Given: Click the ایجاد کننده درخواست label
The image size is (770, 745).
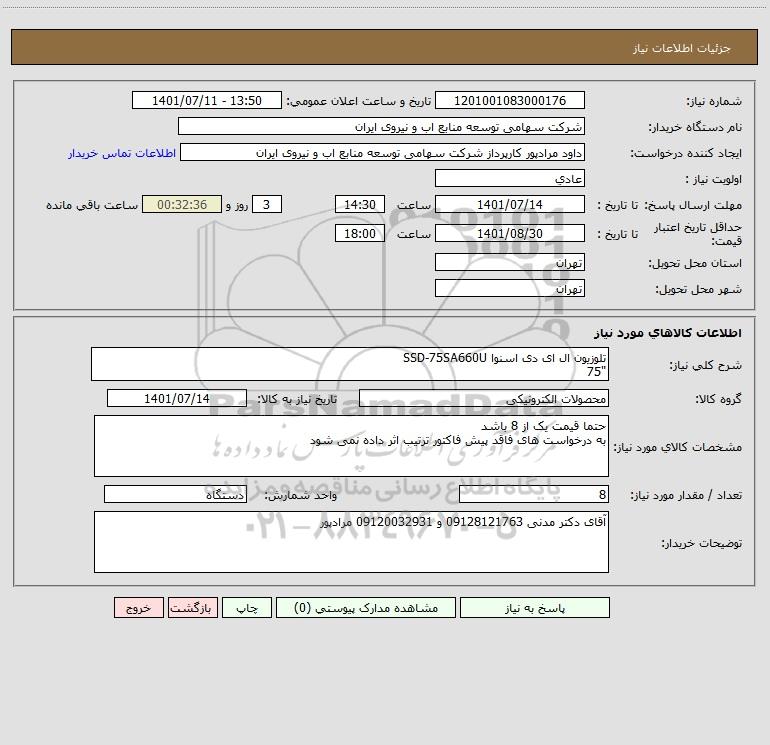Looking at the screenshot, I should point(686,154).
